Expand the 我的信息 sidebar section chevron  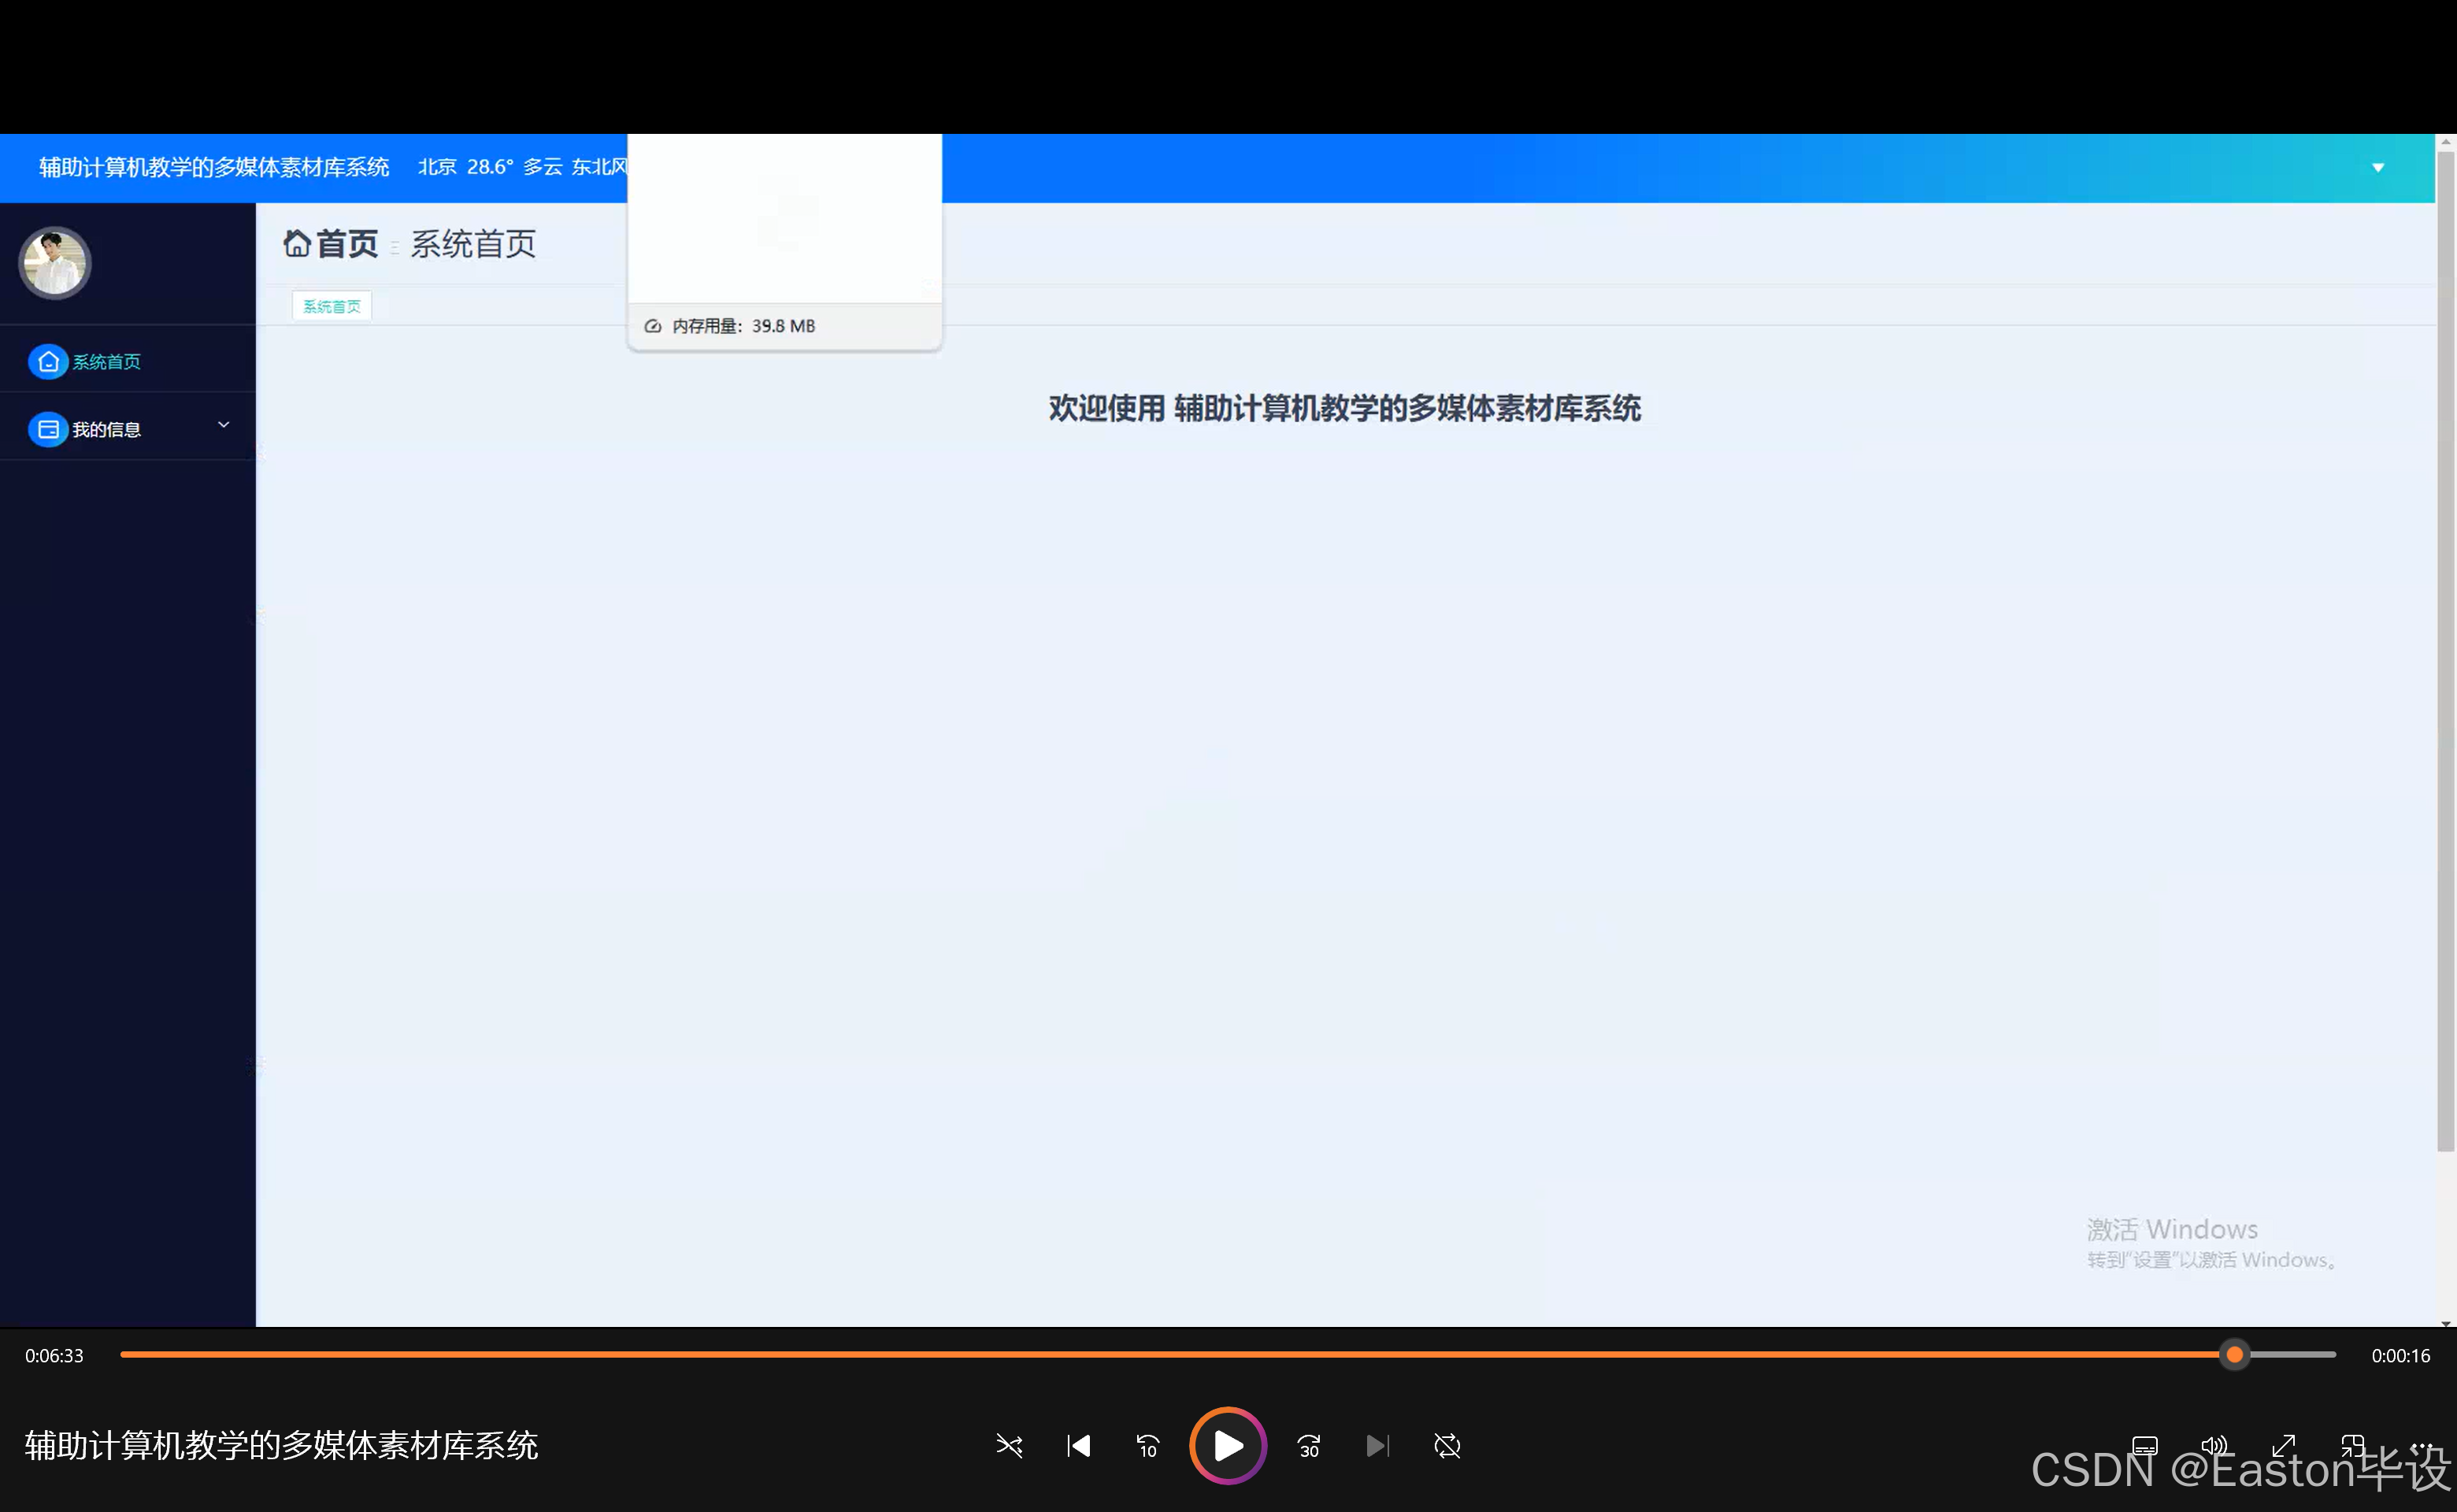(x=223, y=424)
